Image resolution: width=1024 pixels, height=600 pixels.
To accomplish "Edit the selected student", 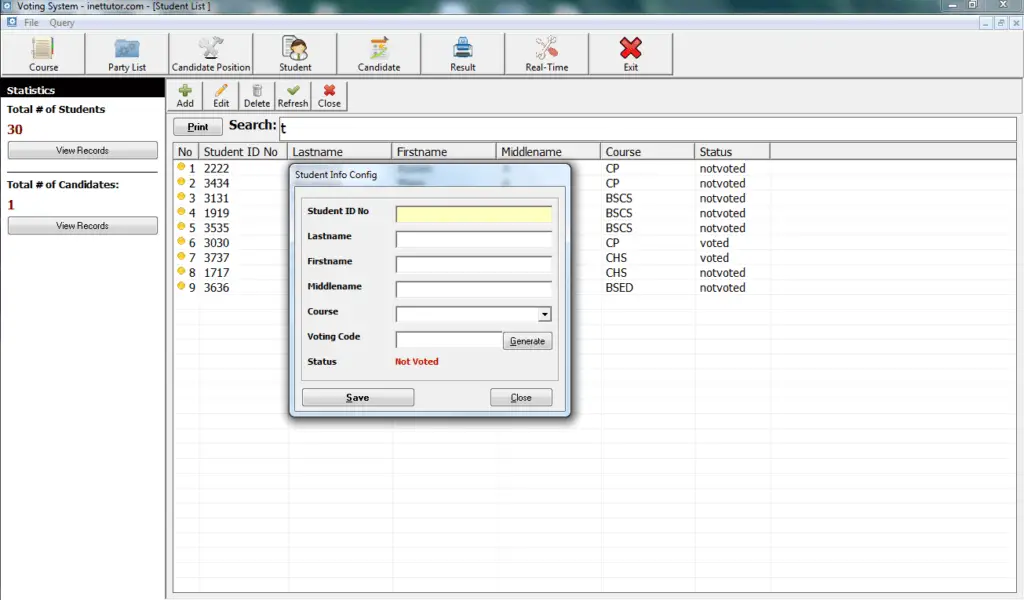I will pos(220,95).
